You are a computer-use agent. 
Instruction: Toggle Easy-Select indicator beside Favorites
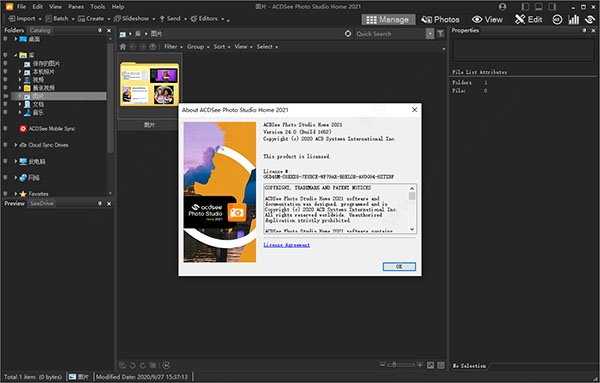(x=5, y=194)
